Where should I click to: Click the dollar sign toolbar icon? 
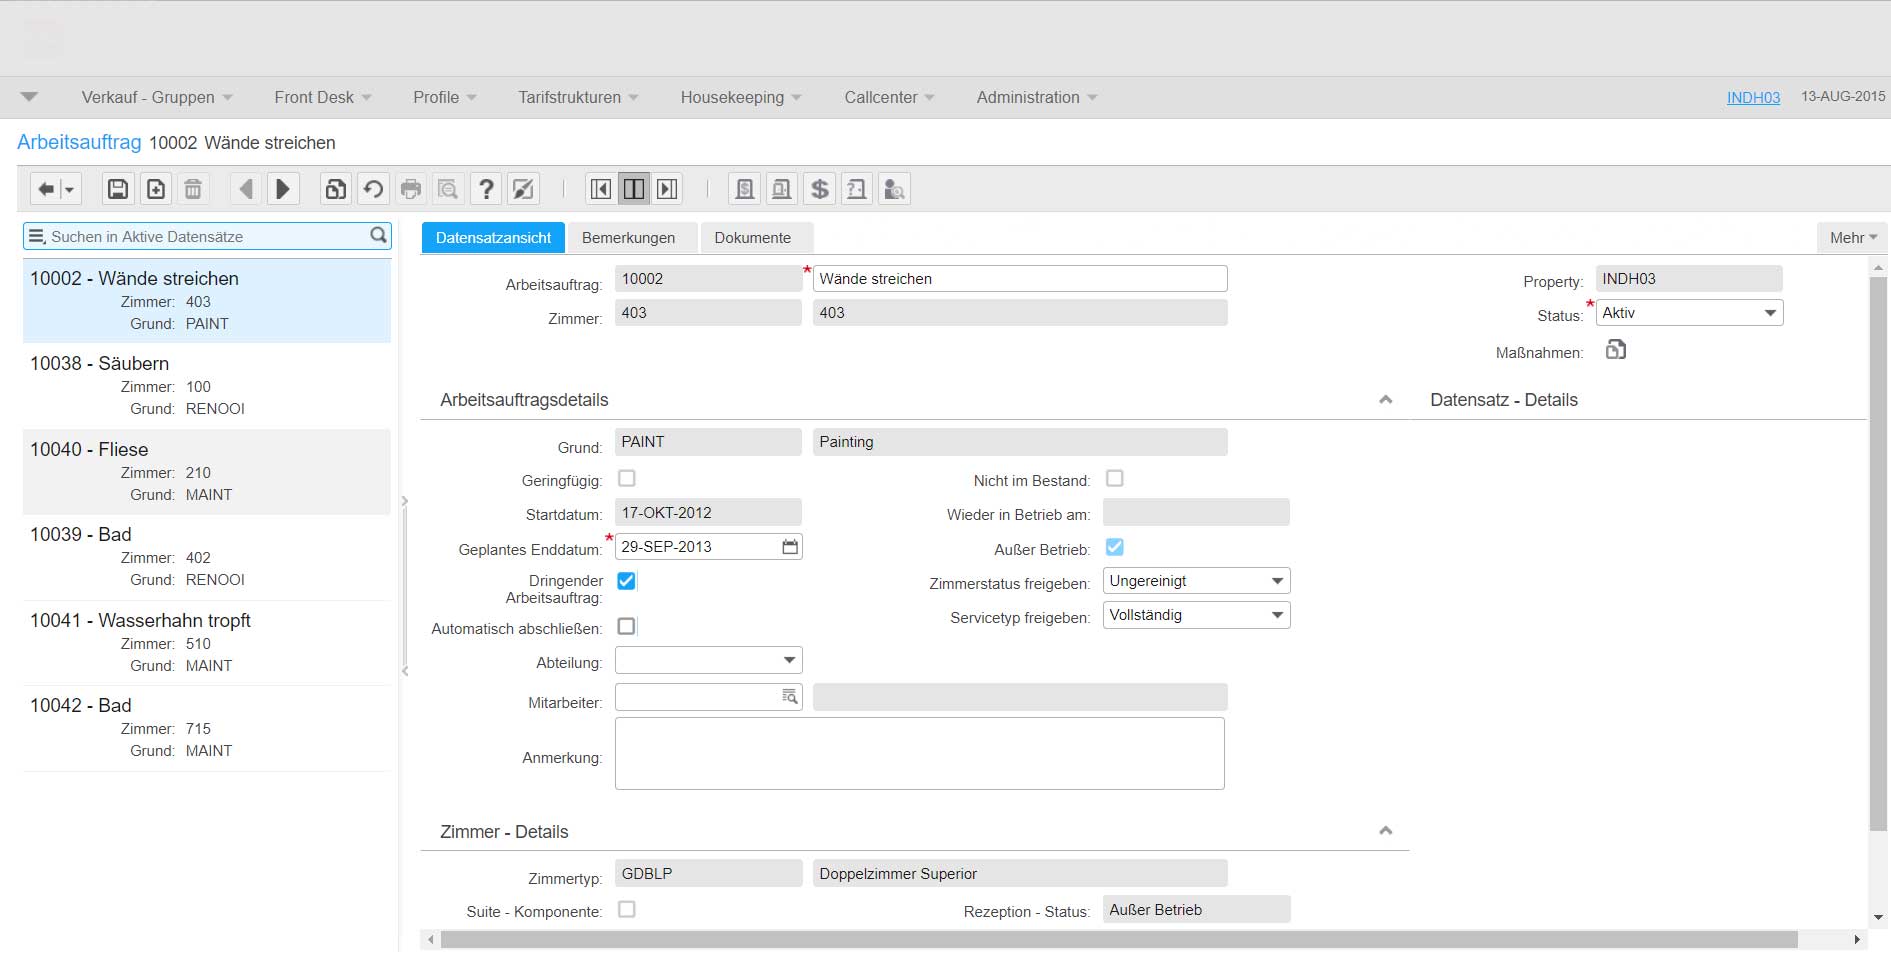[819, 189]
